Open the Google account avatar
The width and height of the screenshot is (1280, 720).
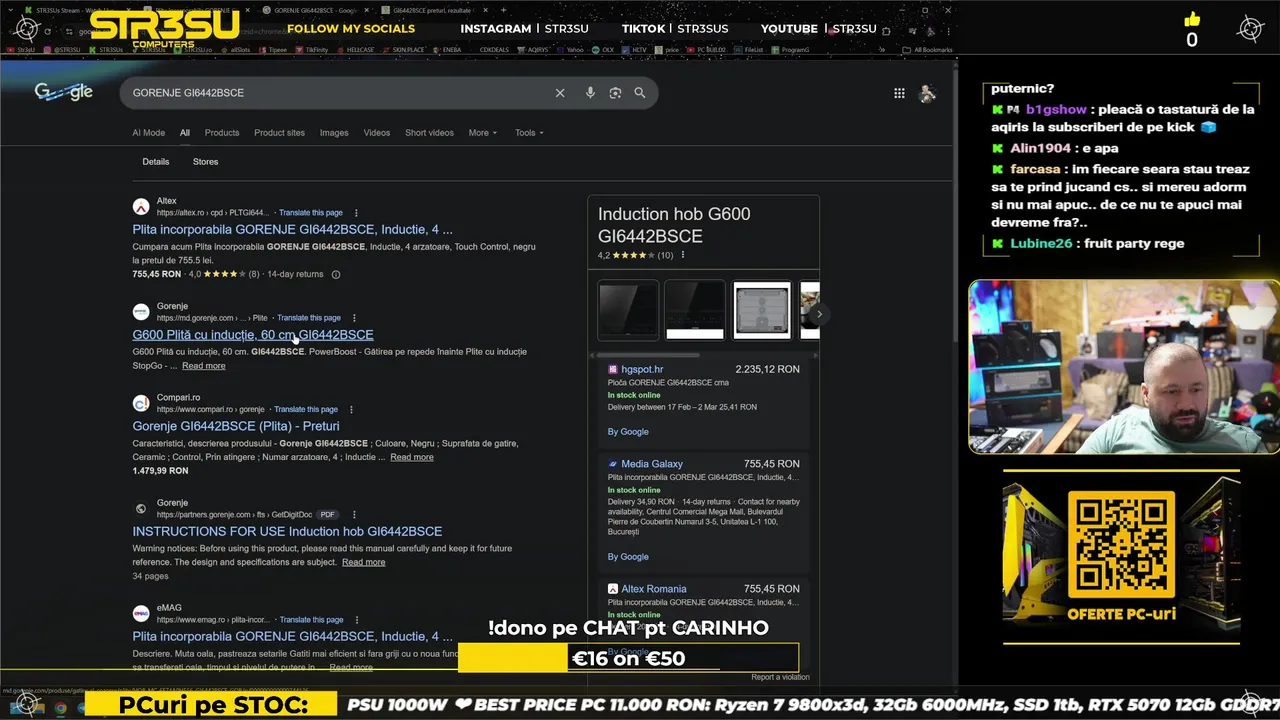tap(927, 93)
